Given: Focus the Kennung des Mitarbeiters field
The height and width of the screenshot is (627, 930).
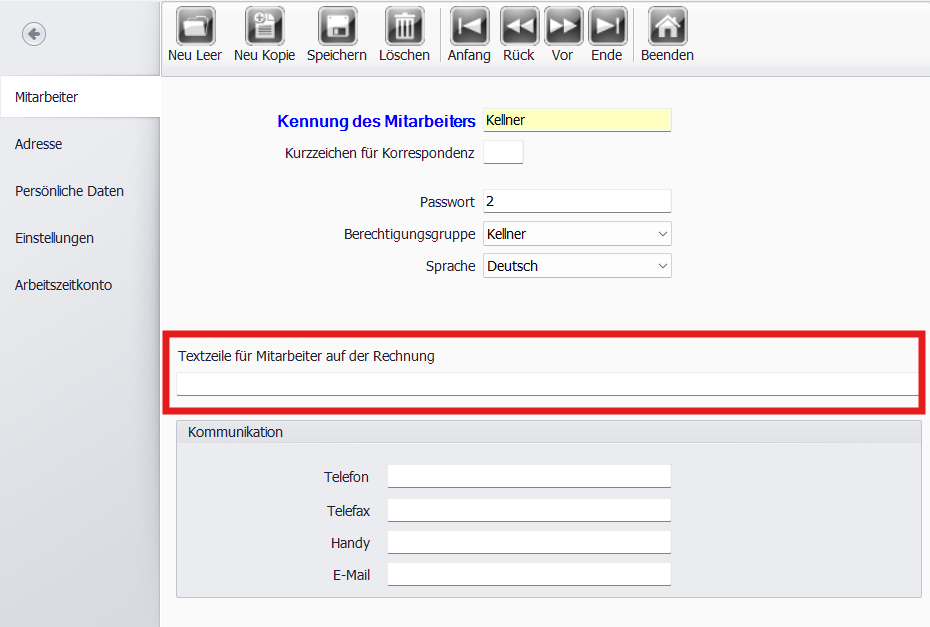Looking at the screenshot, I should point(577,120).
